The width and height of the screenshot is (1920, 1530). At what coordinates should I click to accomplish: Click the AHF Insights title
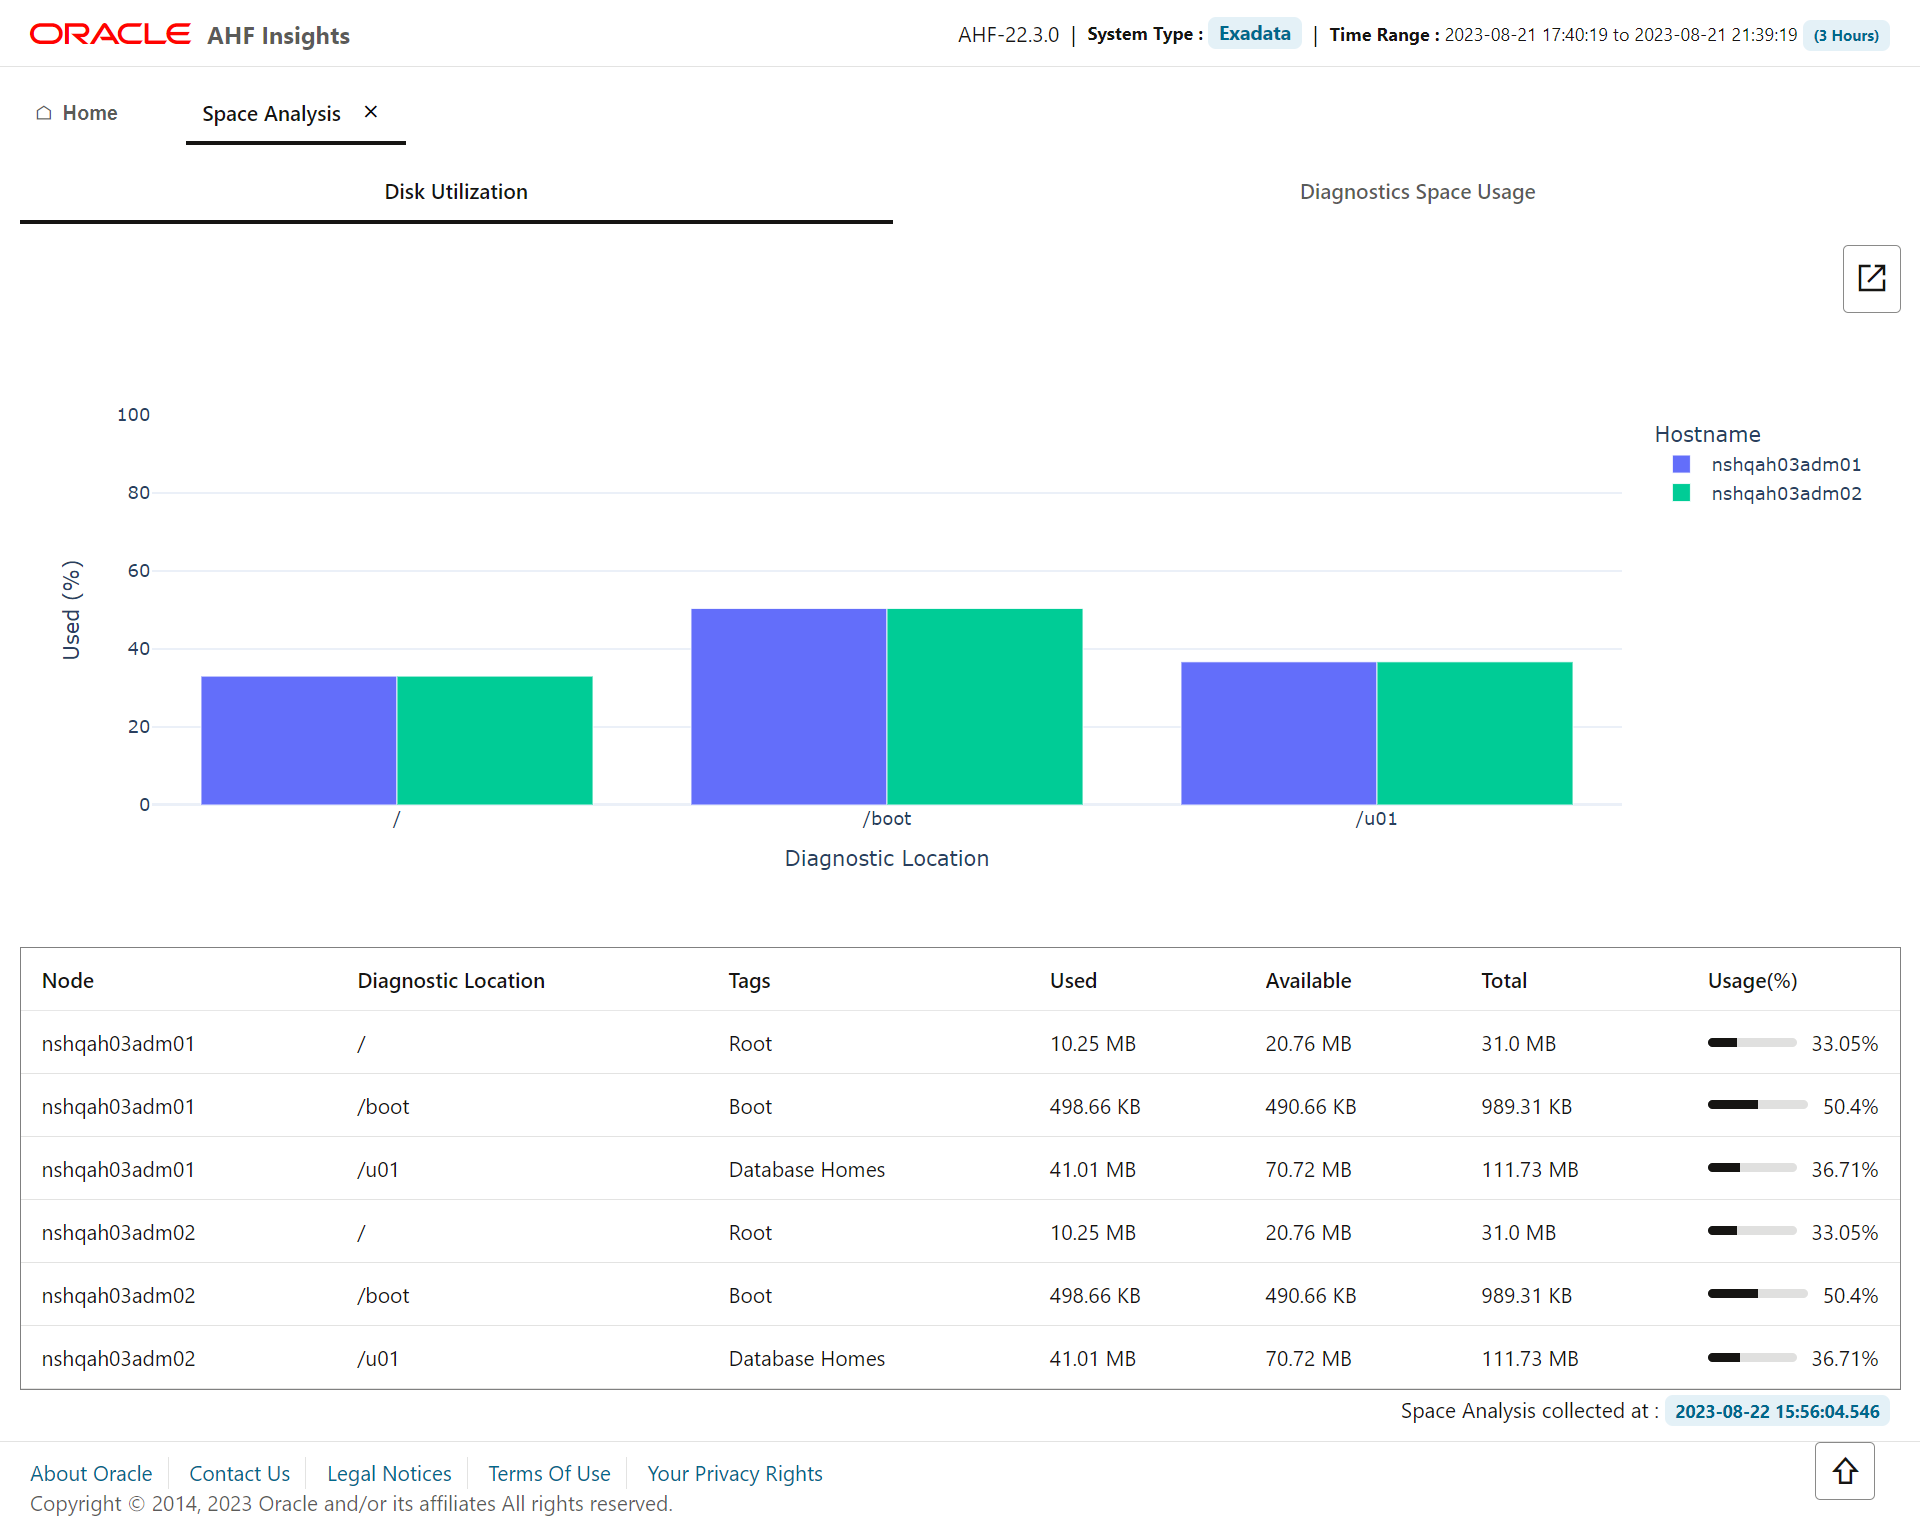click(278, 36)
